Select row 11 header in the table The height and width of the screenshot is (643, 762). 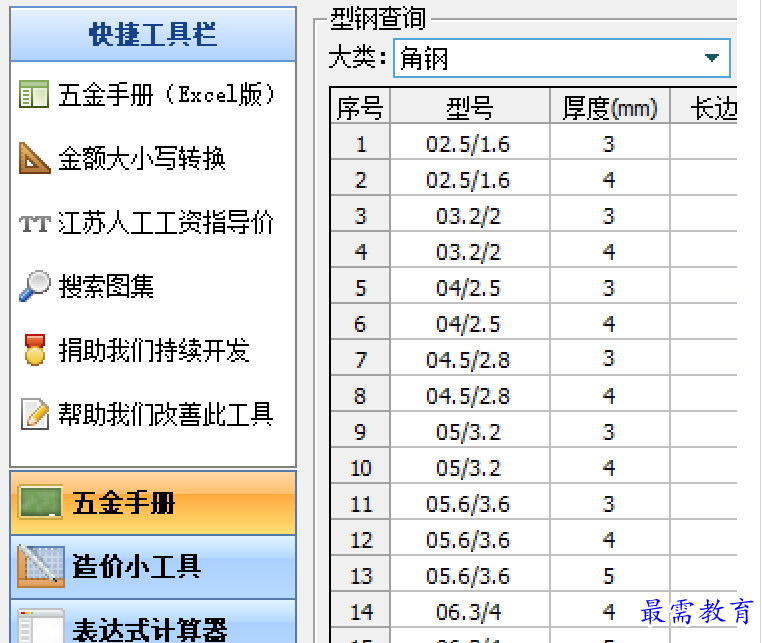[360, 501]
